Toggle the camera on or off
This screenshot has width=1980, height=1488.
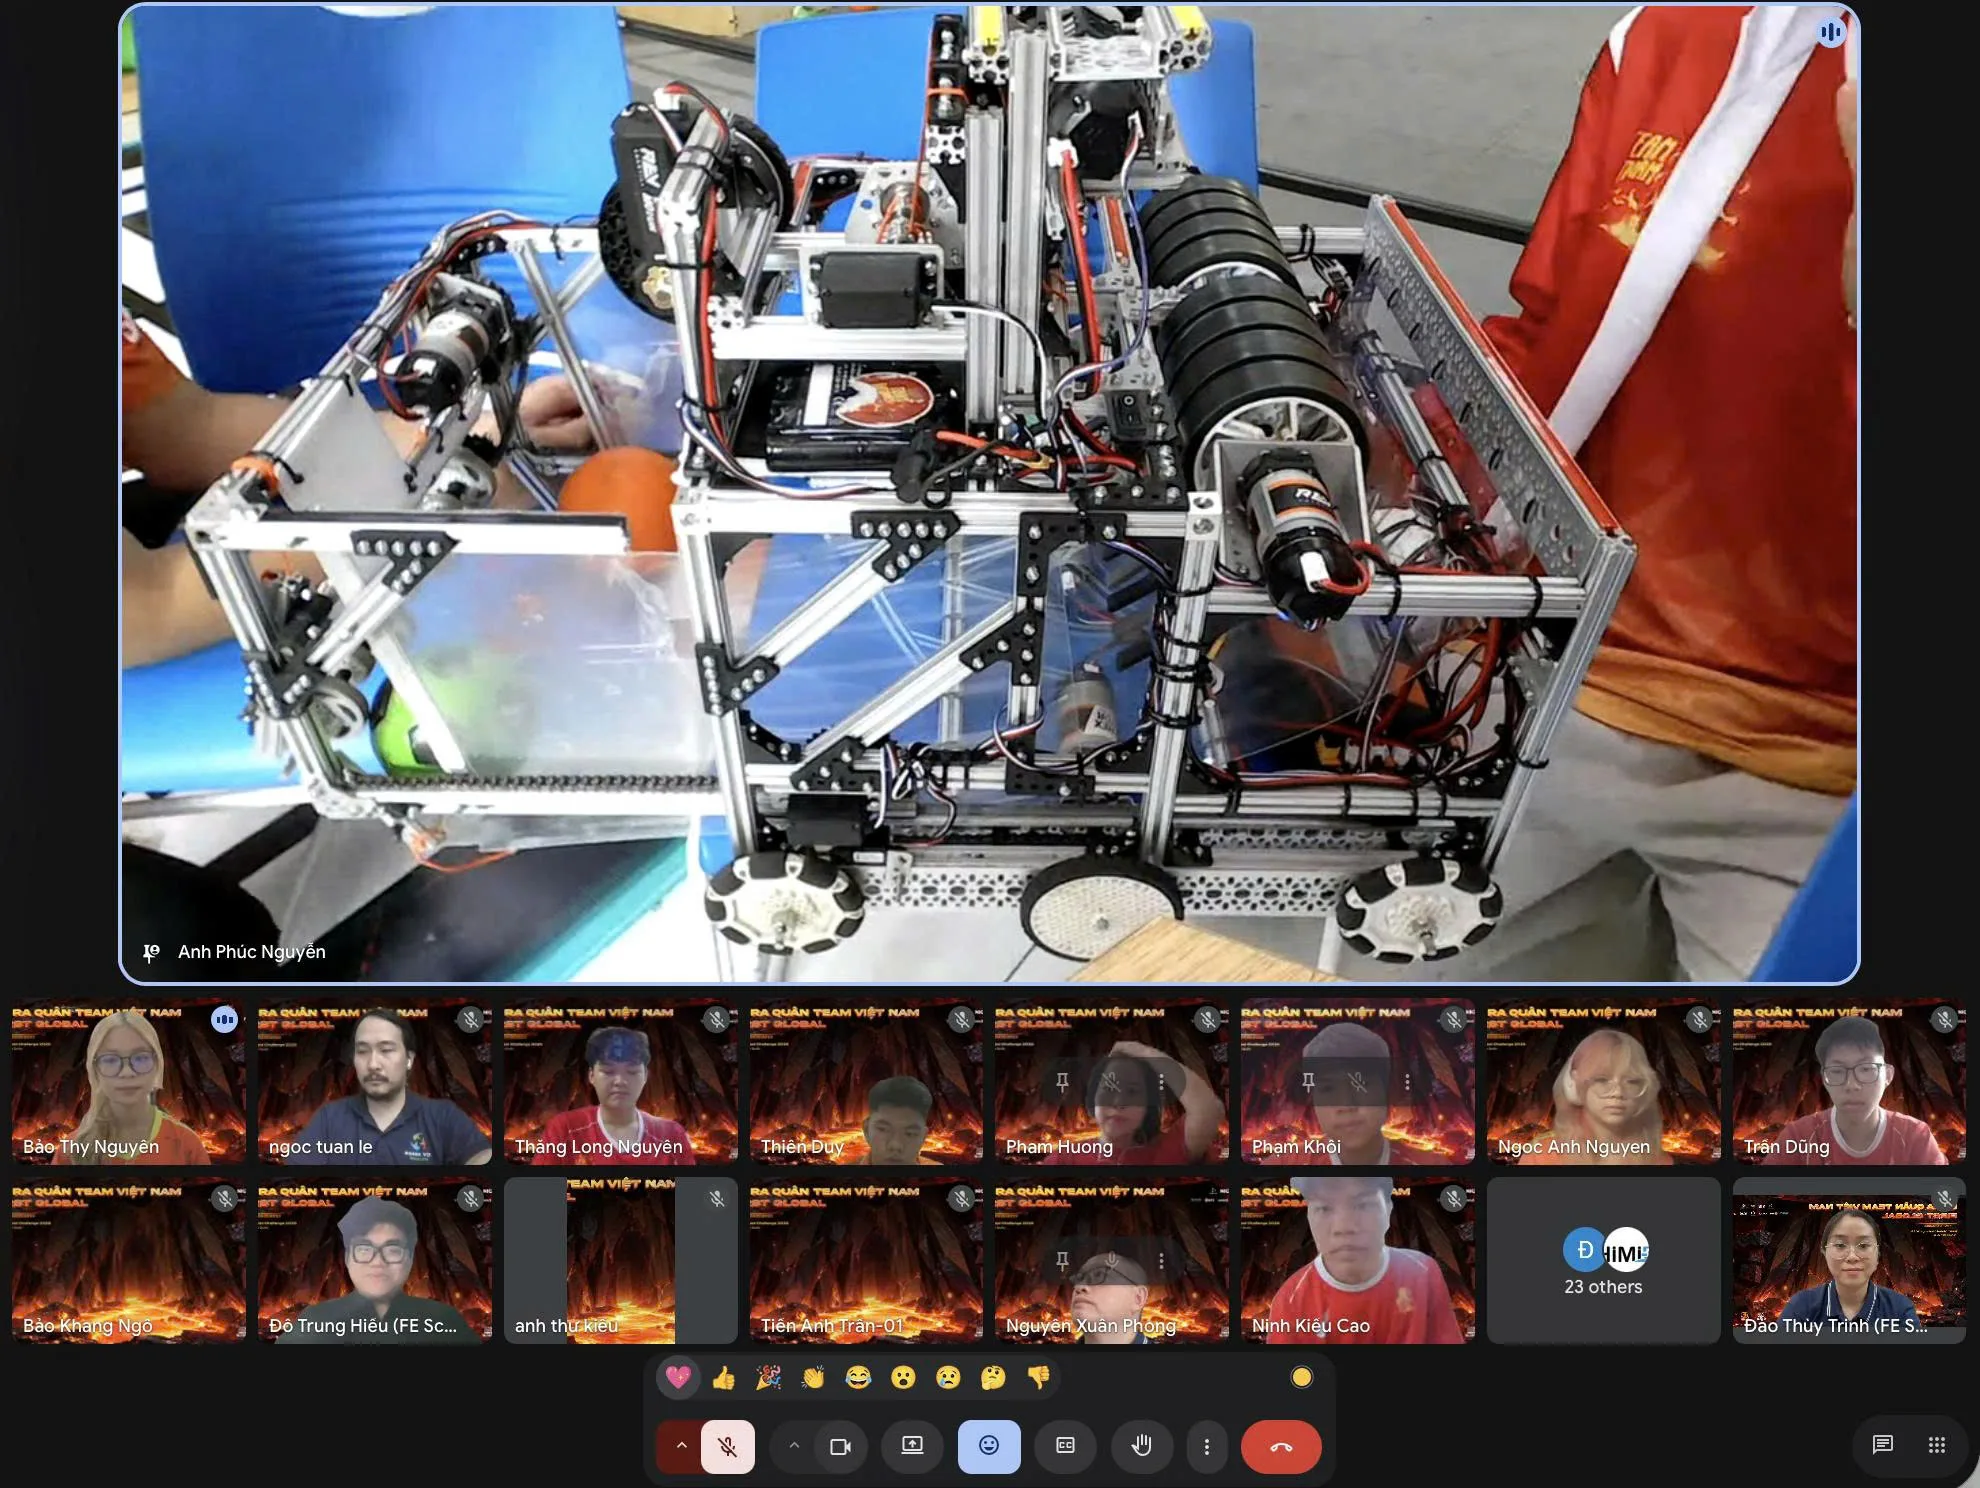click(840, 1446)
